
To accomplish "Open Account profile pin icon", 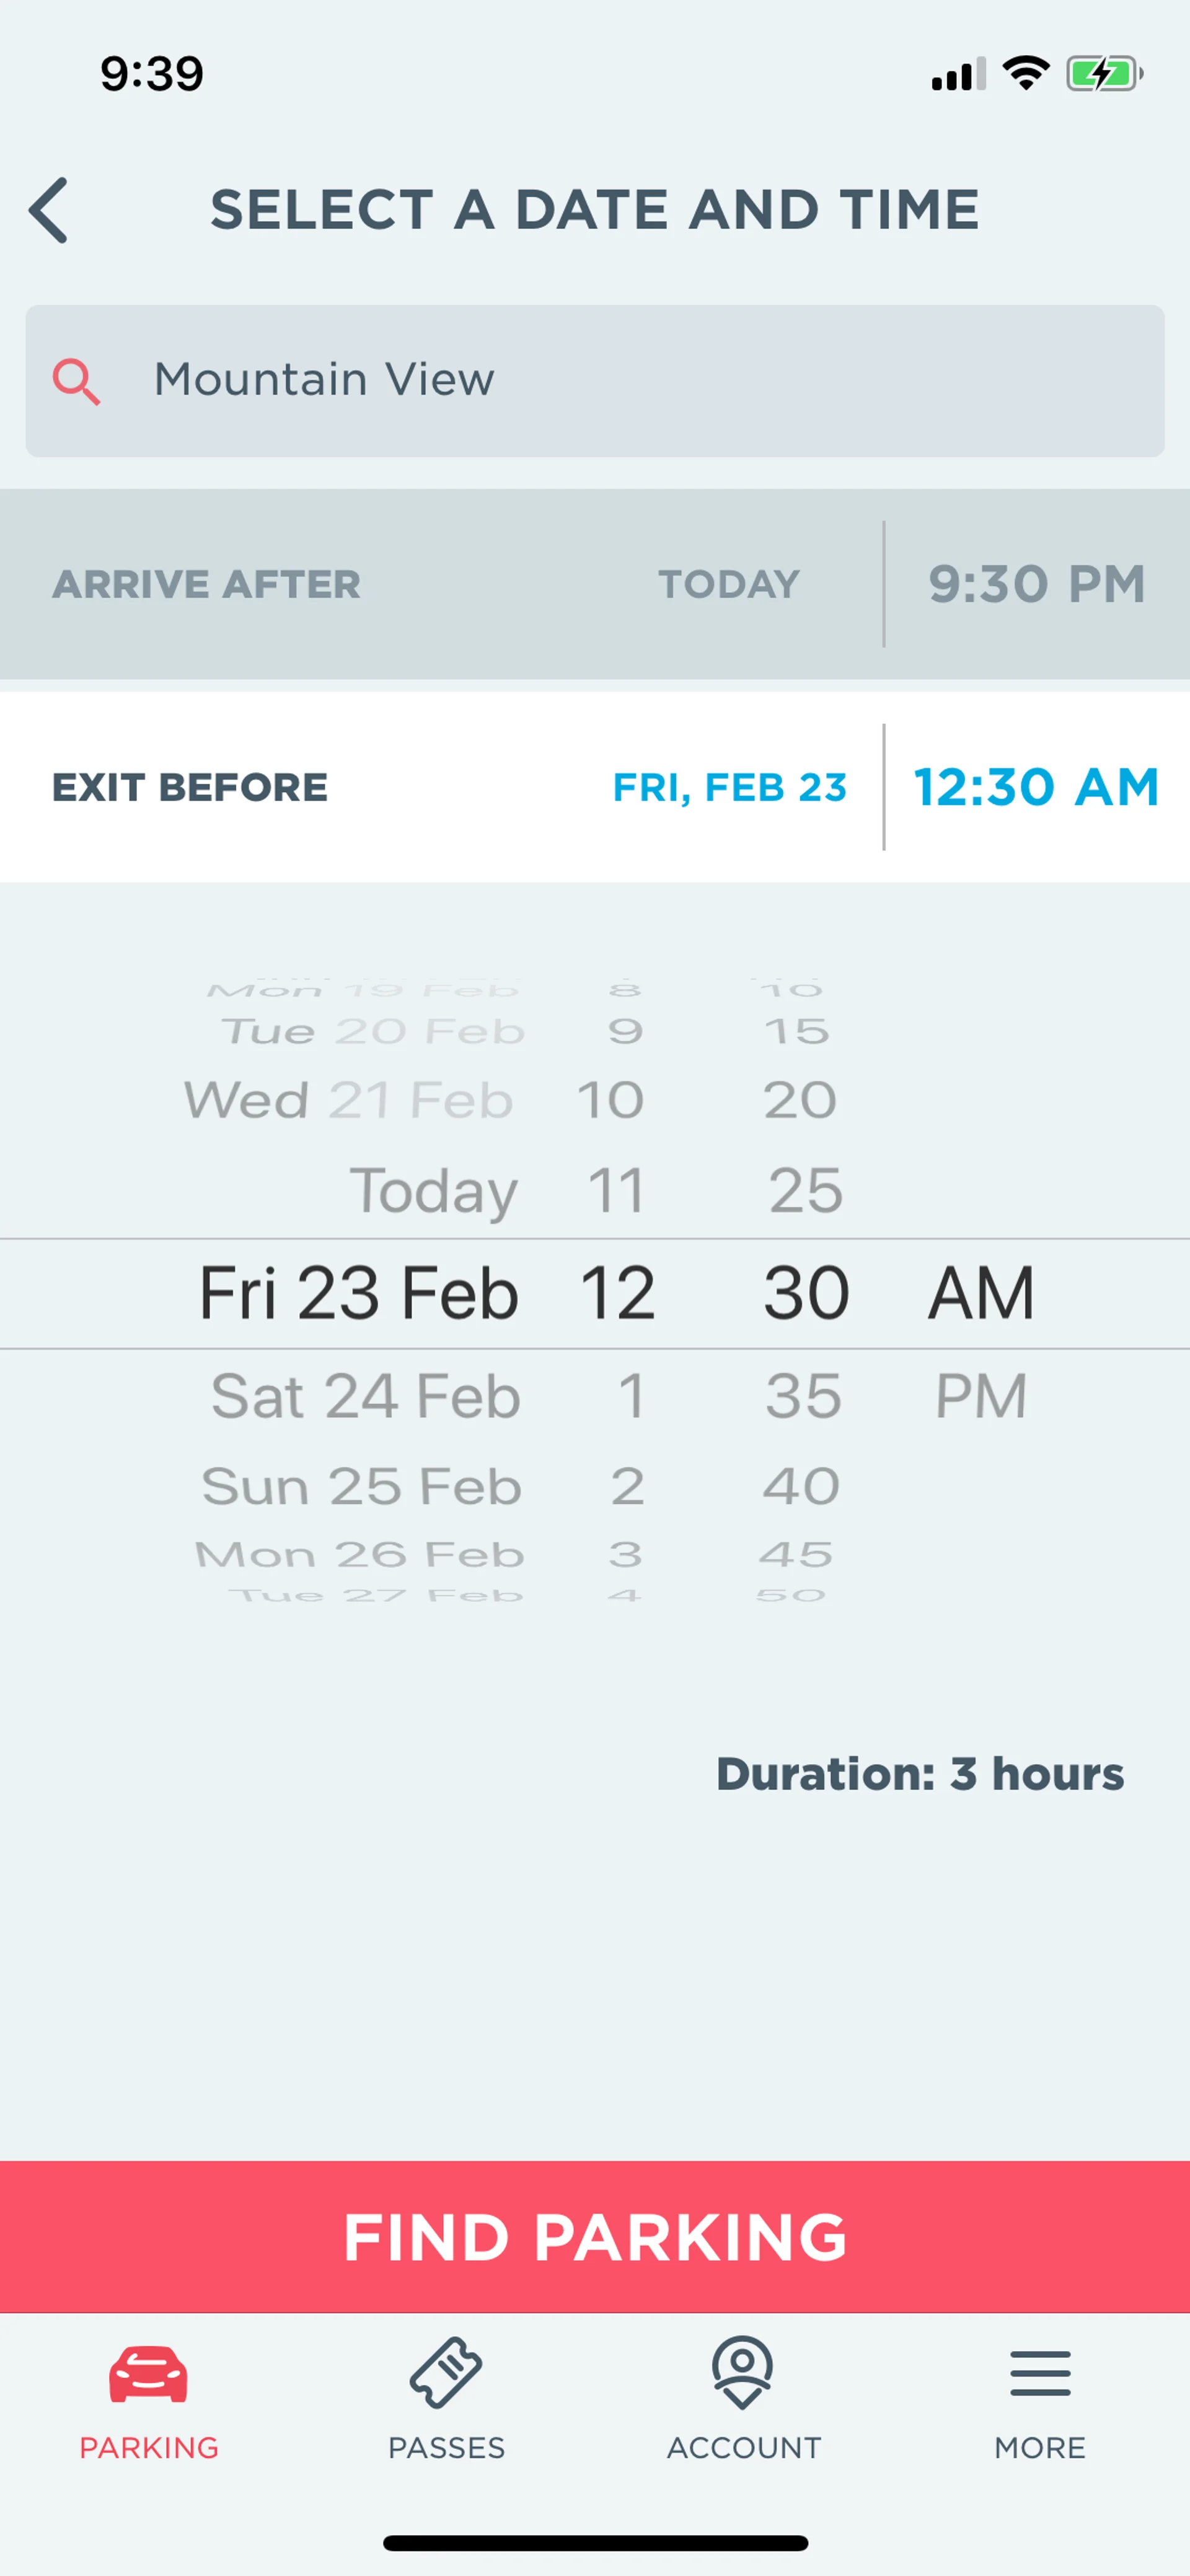I will (x=743, y=2372).
